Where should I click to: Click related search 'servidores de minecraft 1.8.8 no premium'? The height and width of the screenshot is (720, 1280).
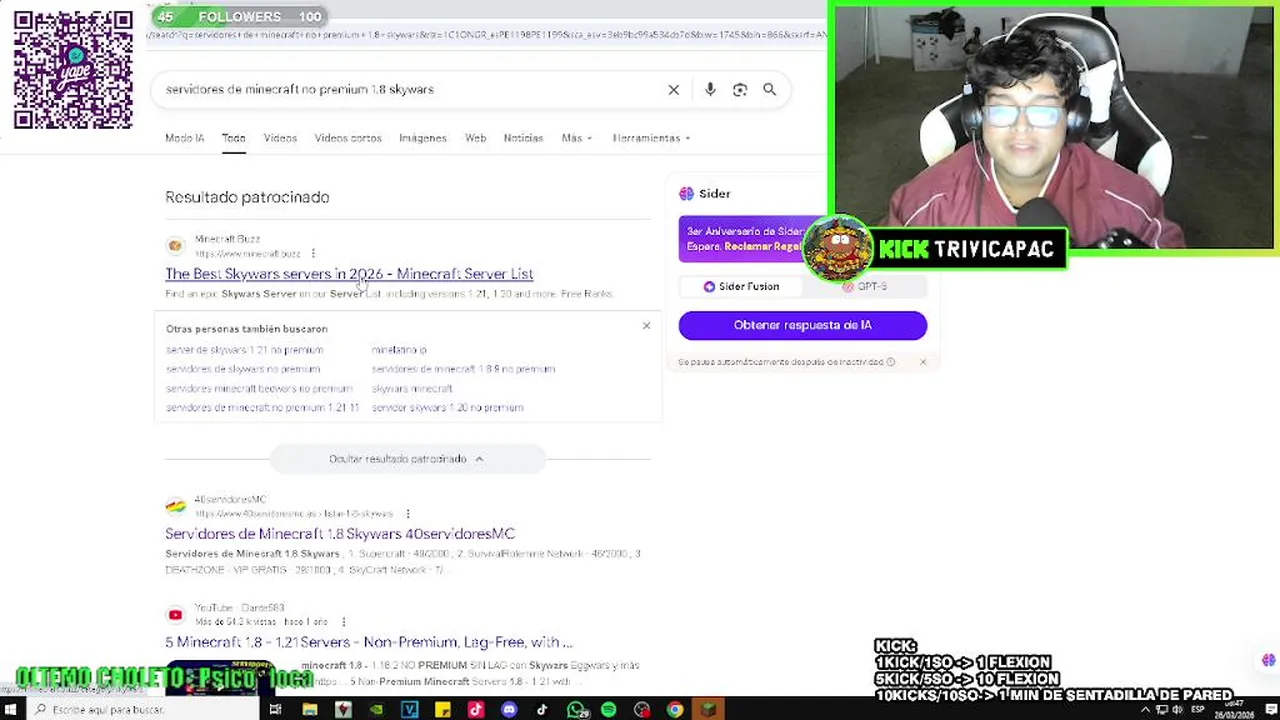tap(463, 369)
